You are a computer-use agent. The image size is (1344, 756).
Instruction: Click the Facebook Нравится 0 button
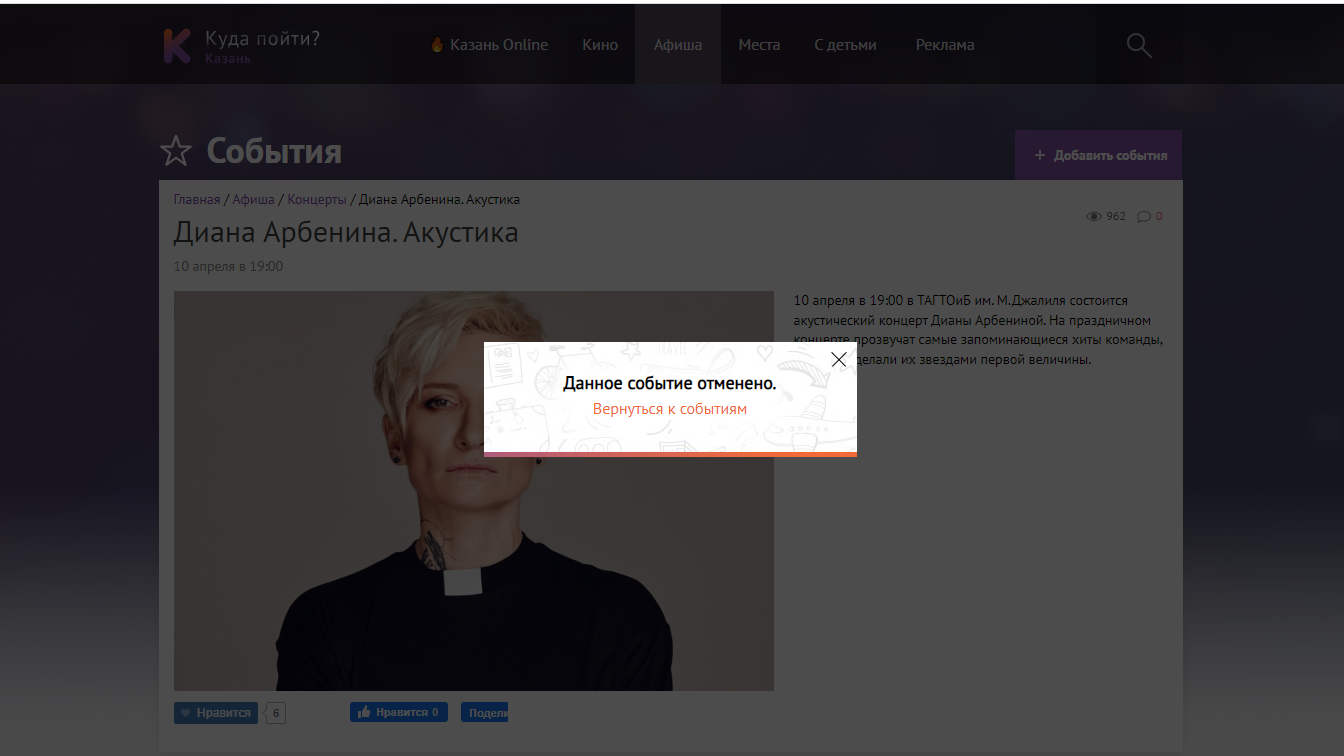pos(399,712)
